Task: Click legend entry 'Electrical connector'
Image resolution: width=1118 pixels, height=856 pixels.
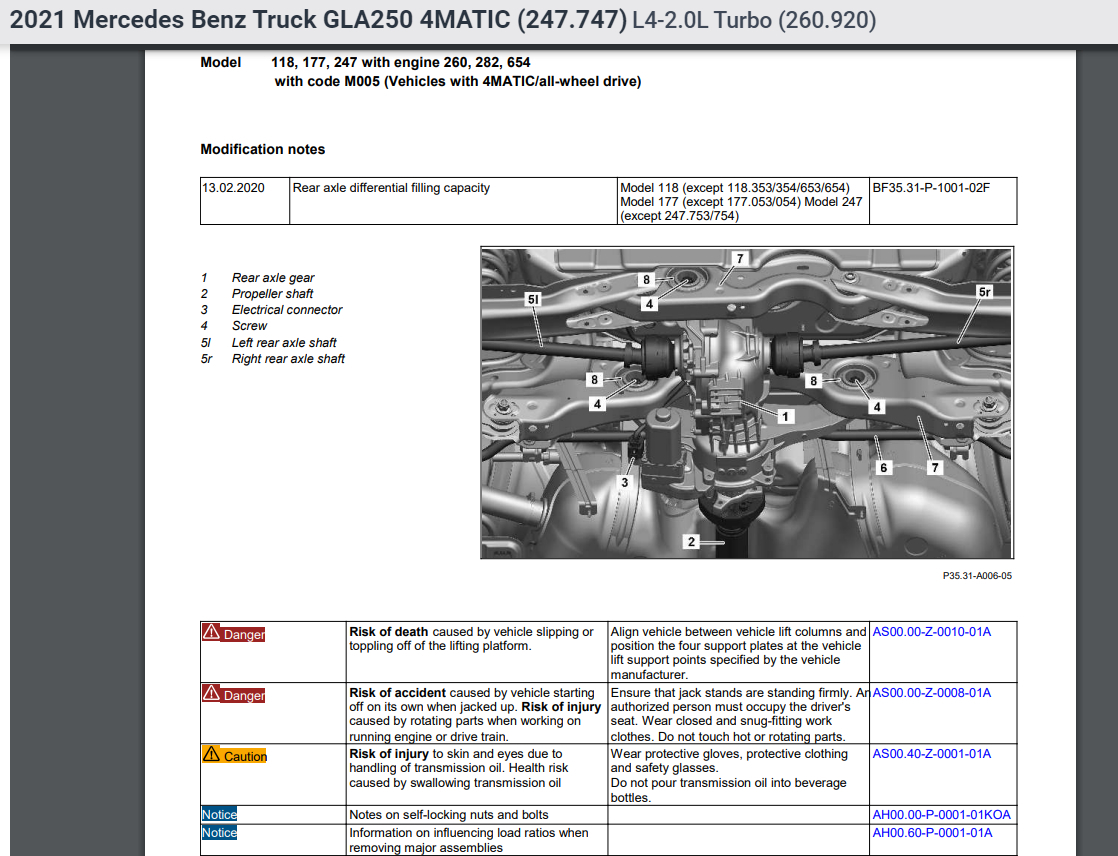Action: pyautogui.click(x=287, y=310)
